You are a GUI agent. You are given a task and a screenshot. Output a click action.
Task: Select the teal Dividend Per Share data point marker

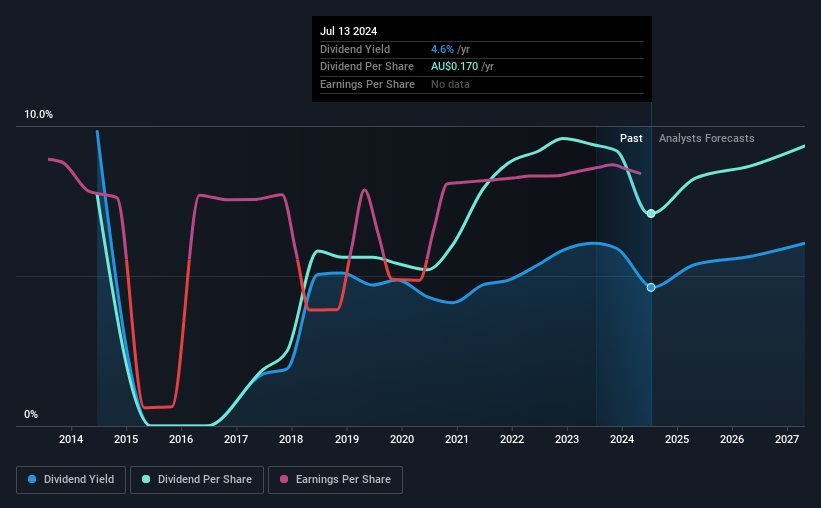tap(651, 214)
